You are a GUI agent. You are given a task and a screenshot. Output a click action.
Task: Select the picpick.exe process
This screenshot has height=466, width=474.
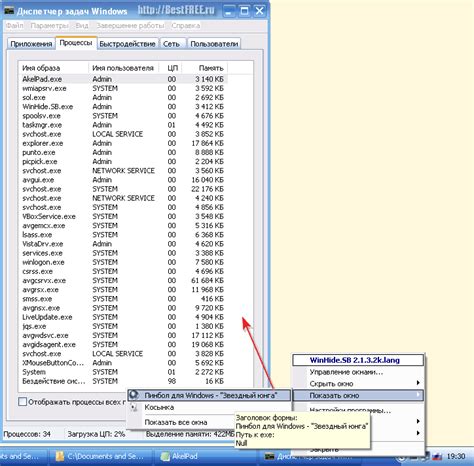[x=123, y=161]
